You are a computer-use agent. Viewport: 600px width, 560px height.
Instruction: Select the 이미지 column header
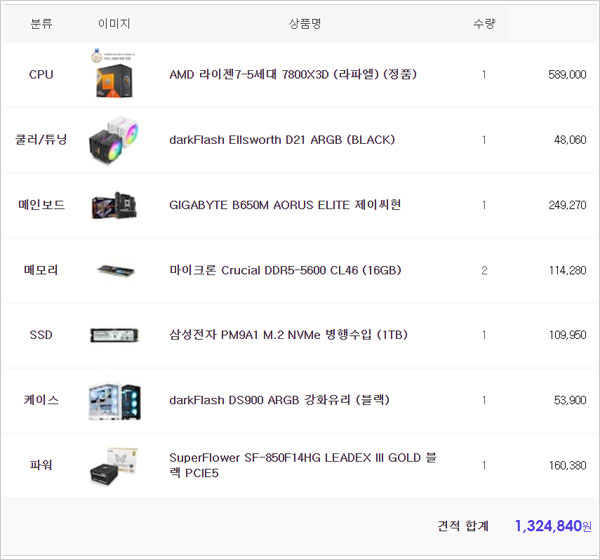tap(114, 24)
